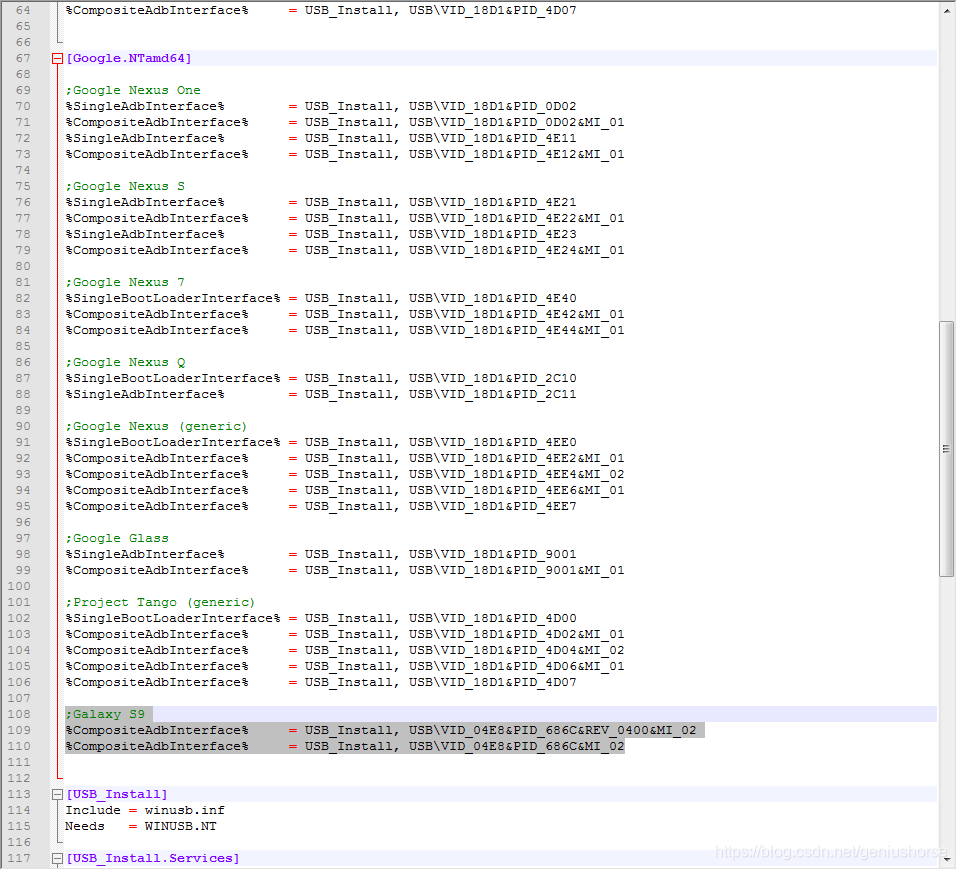Click 'USB\VID_18D1&PID_9001' on line 98
This screenshot has width=957, height=870.
coord(493,554)
